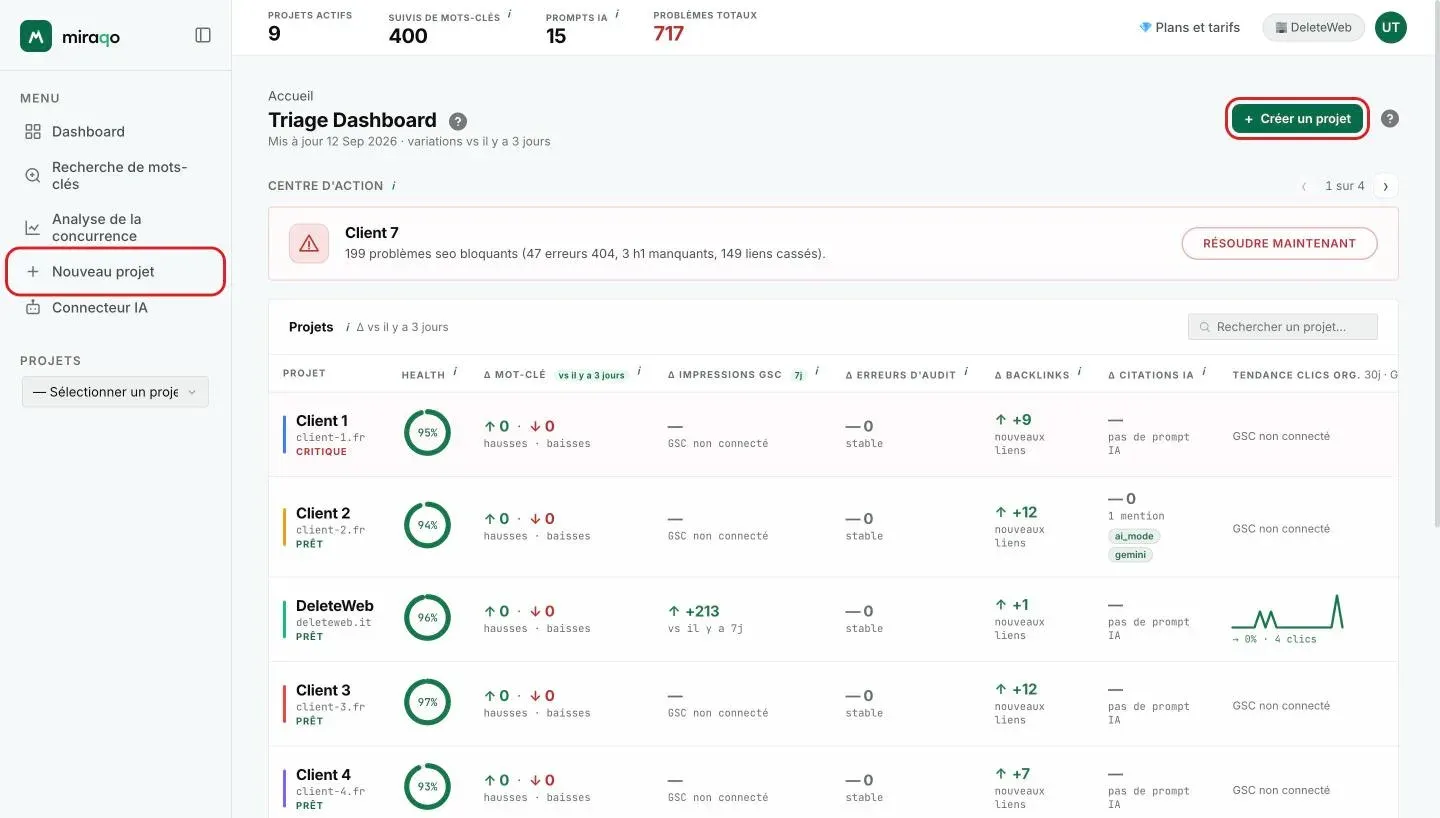Open the UT user avatar
This screenshot has height=818, width=1440.
1390,28
